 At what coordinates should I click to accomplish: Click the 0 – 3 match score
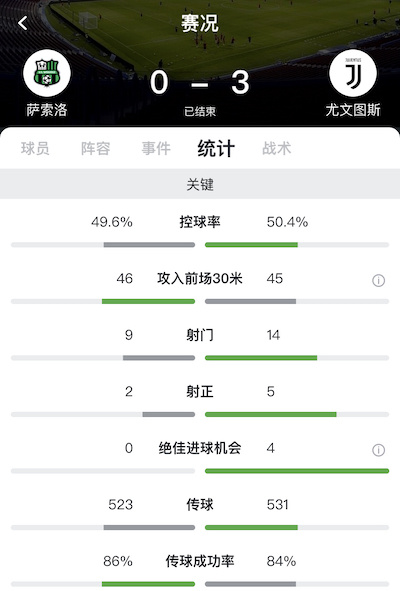tap(200, 83)
